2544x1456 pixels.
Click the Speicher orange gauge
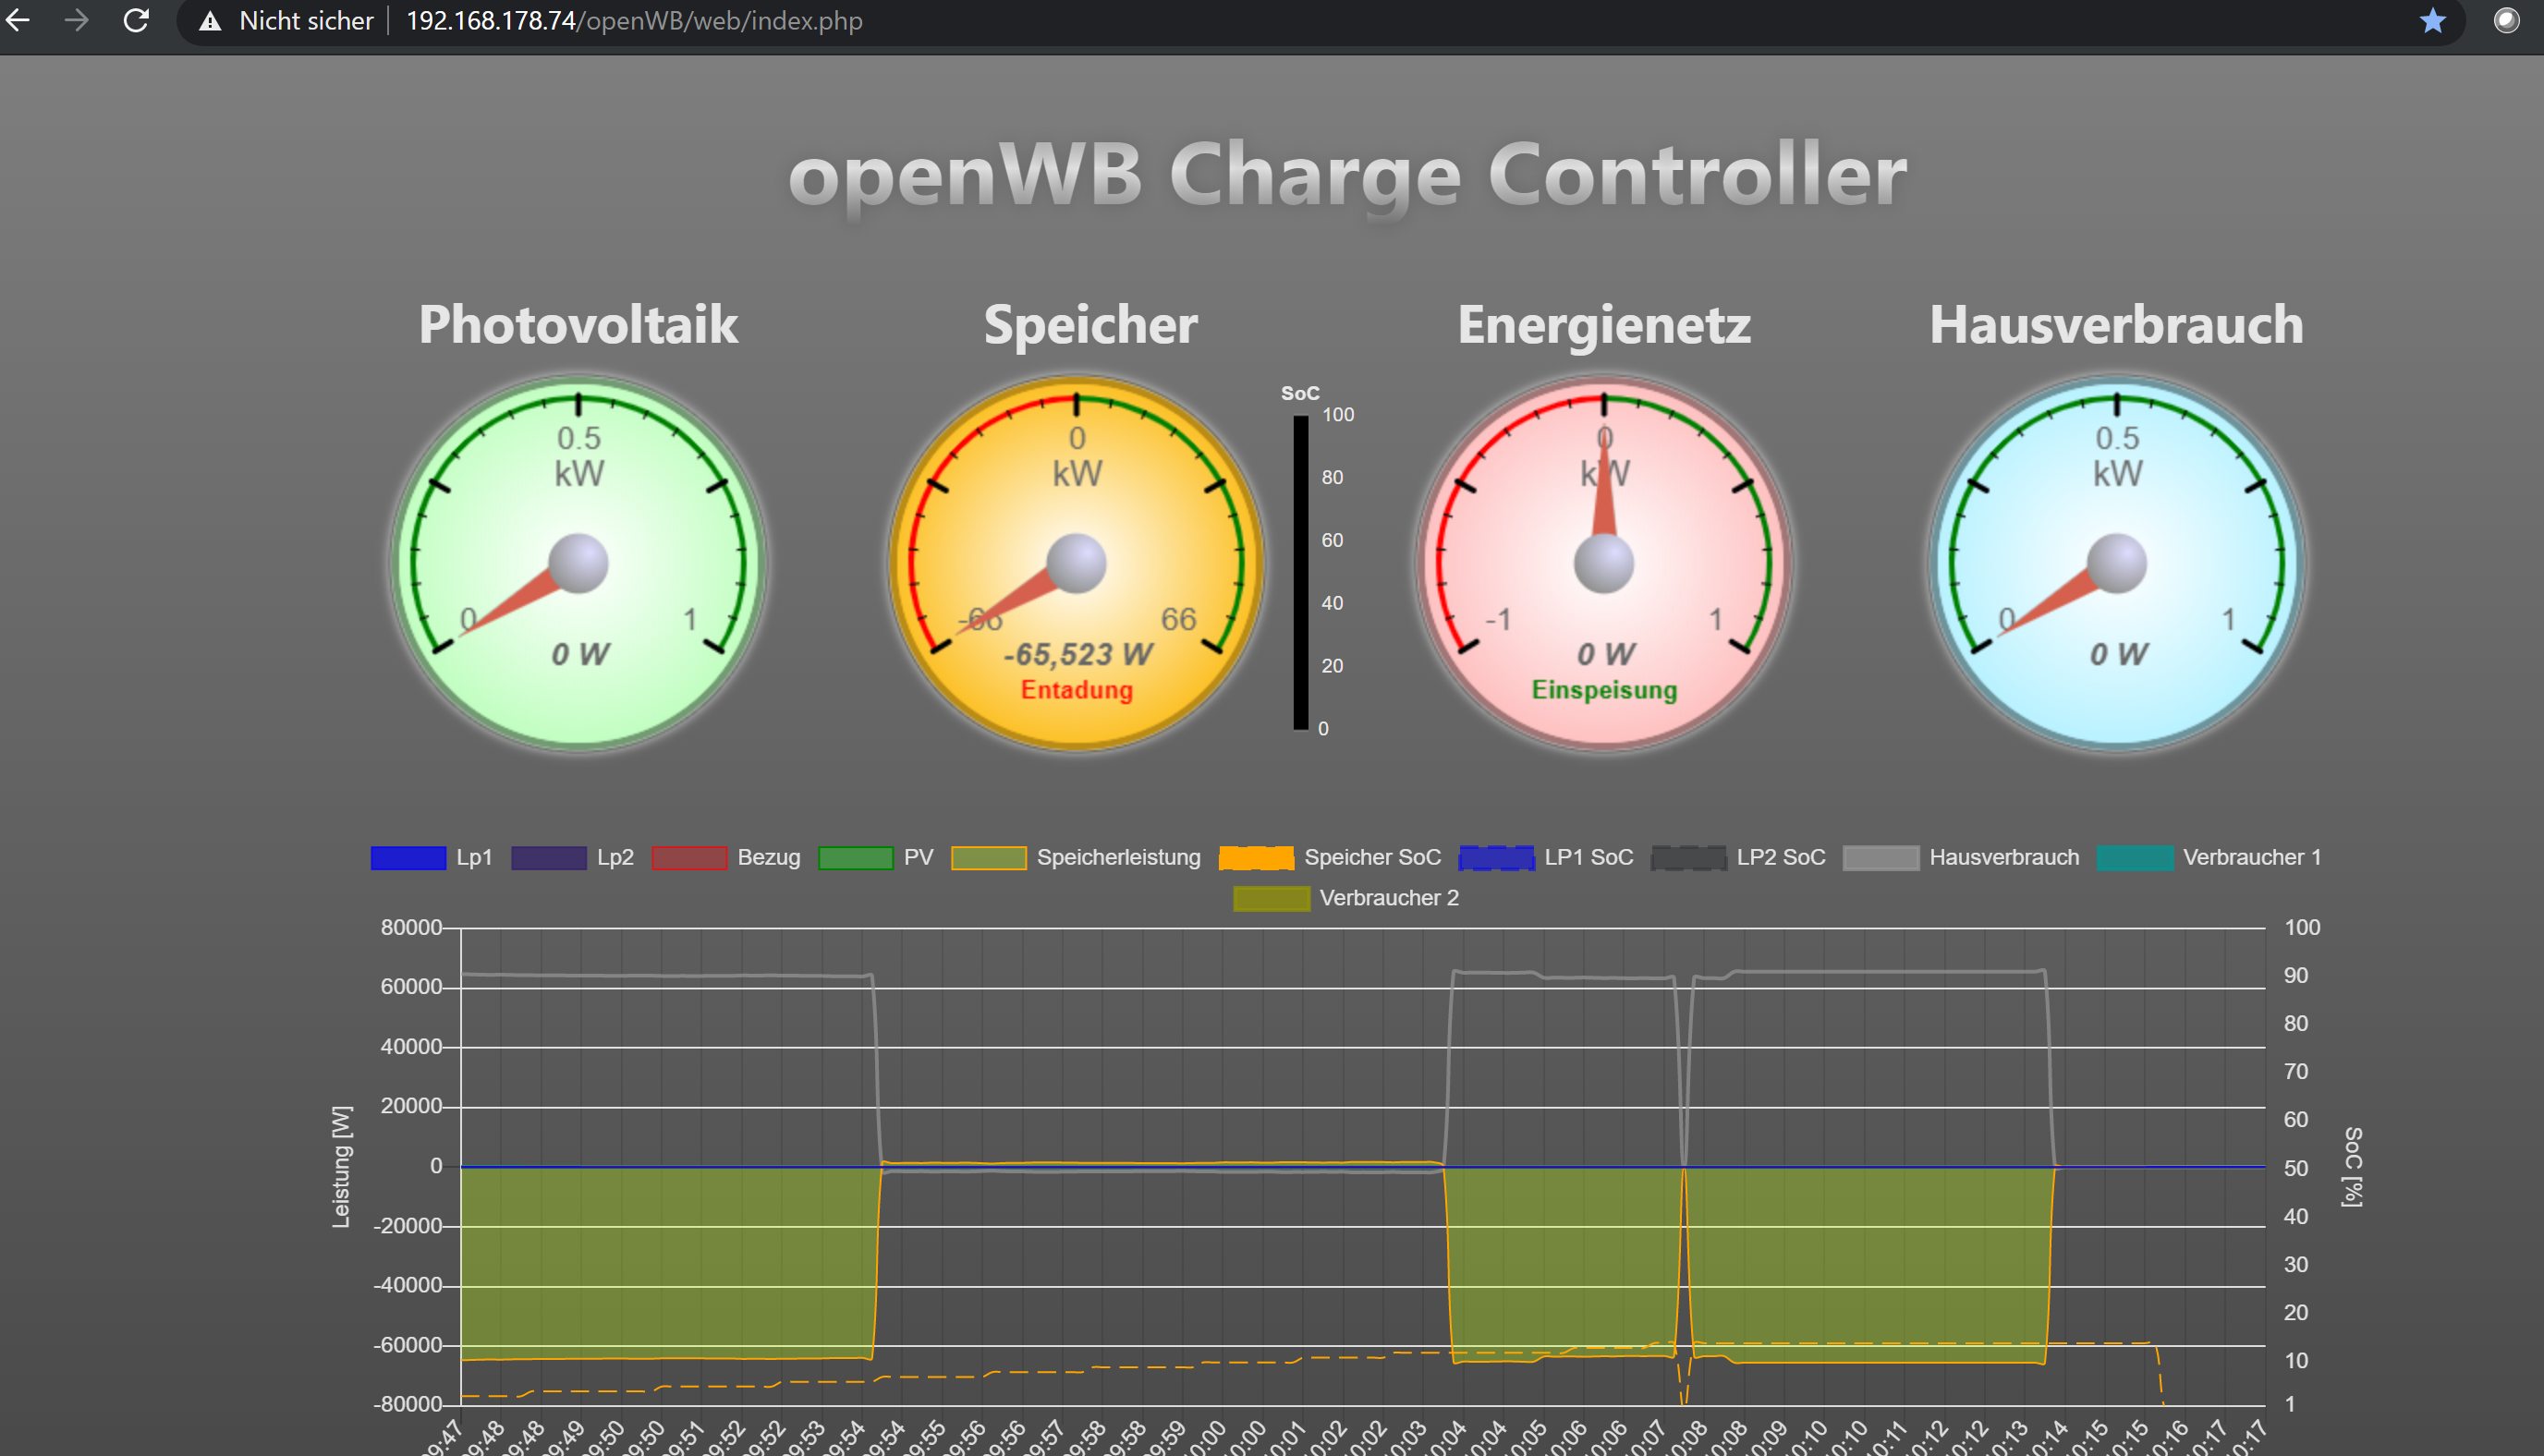pyautogui.click(x=1076, y=563)
